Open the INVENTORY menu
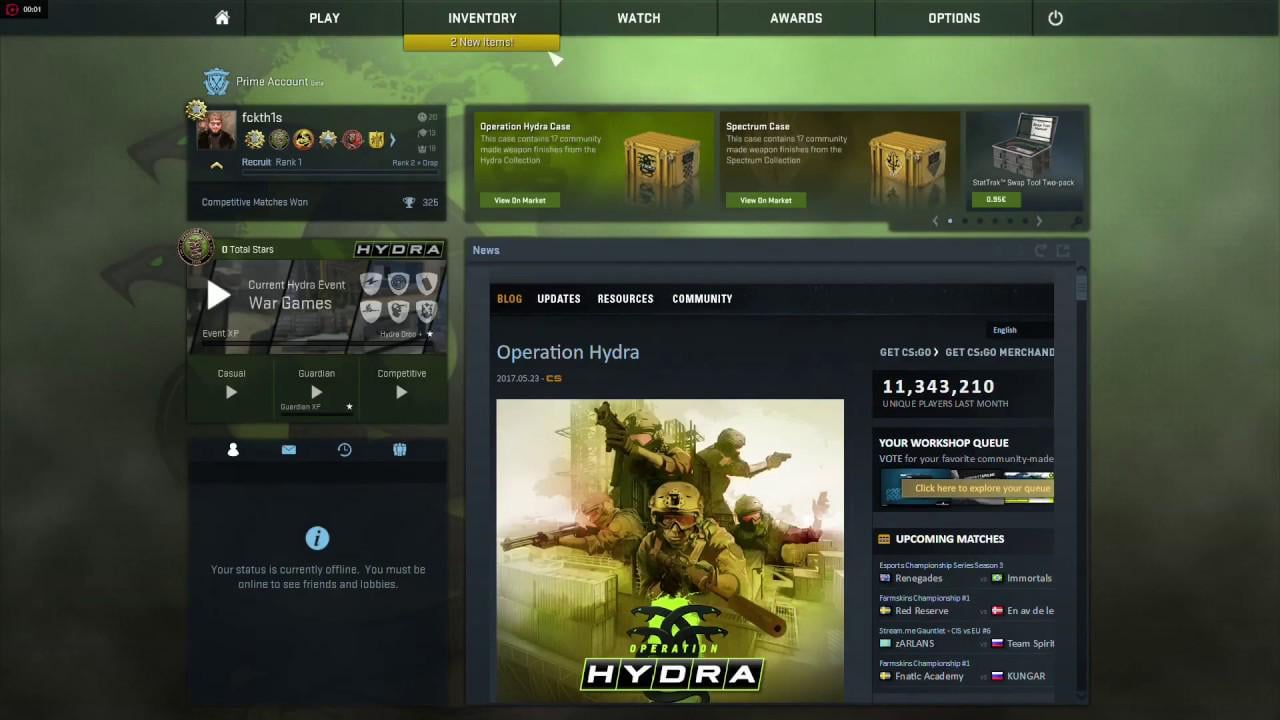1280x720 pixels. point(482,18)
